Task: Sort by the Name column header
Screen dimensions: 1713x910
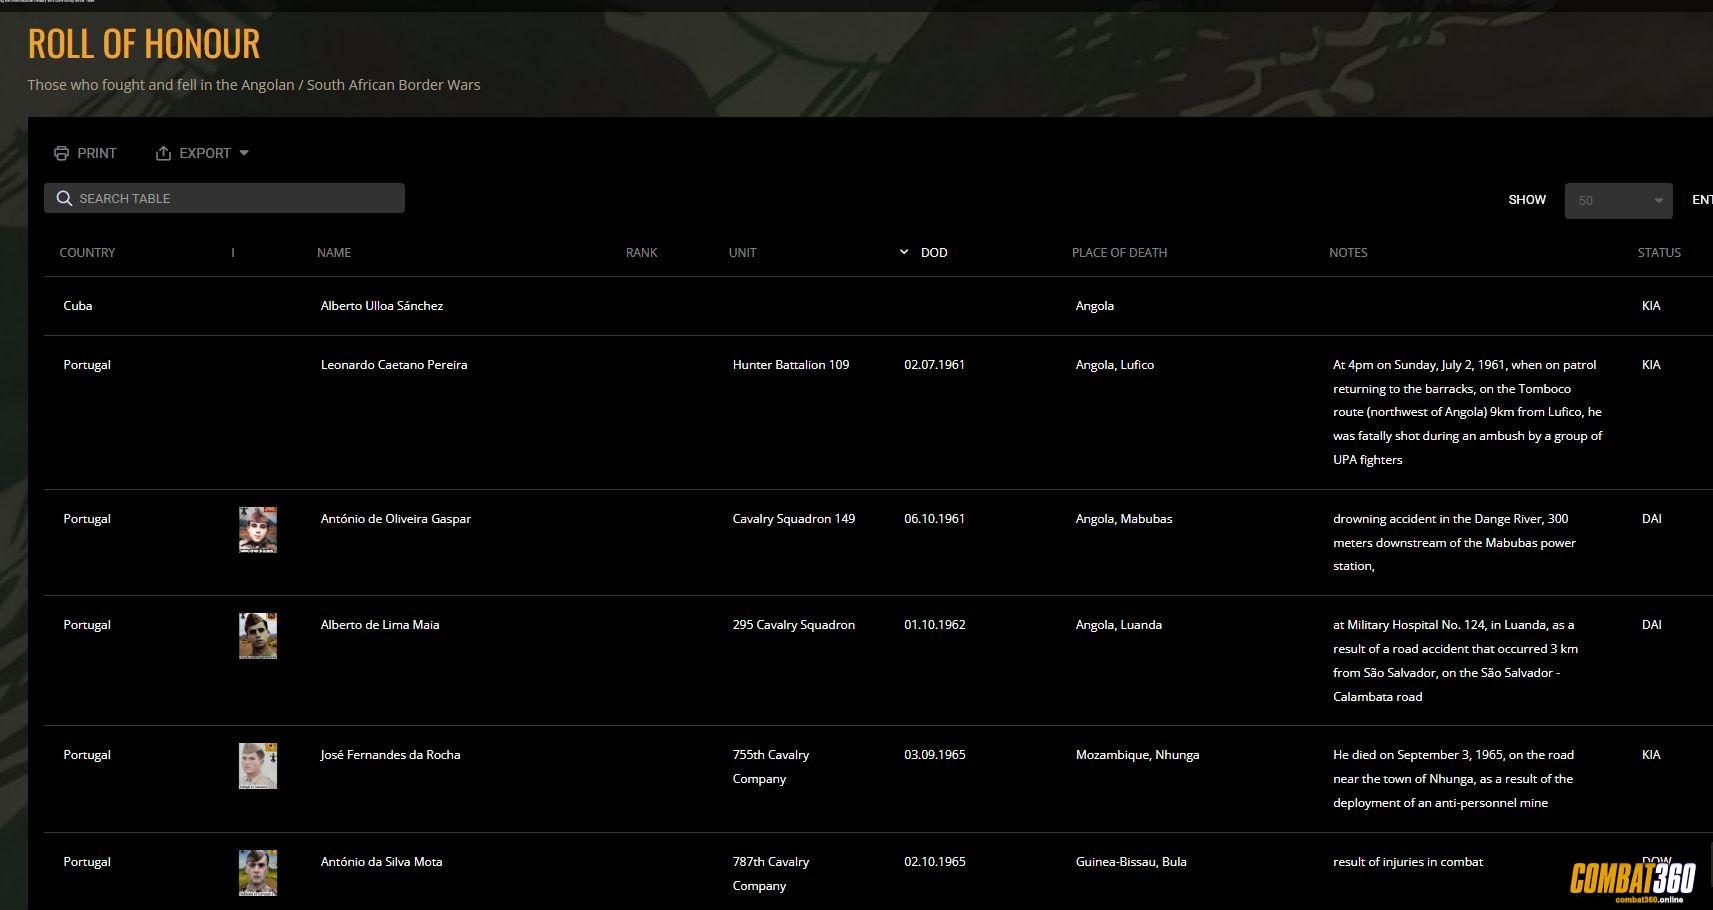Action: coord(334,252)
